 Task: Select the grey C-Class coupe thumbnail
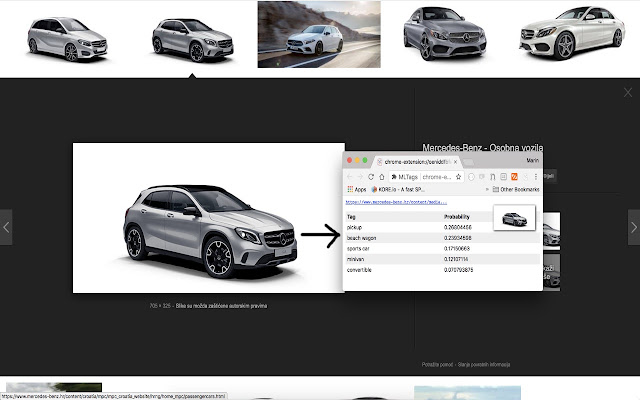444,33
